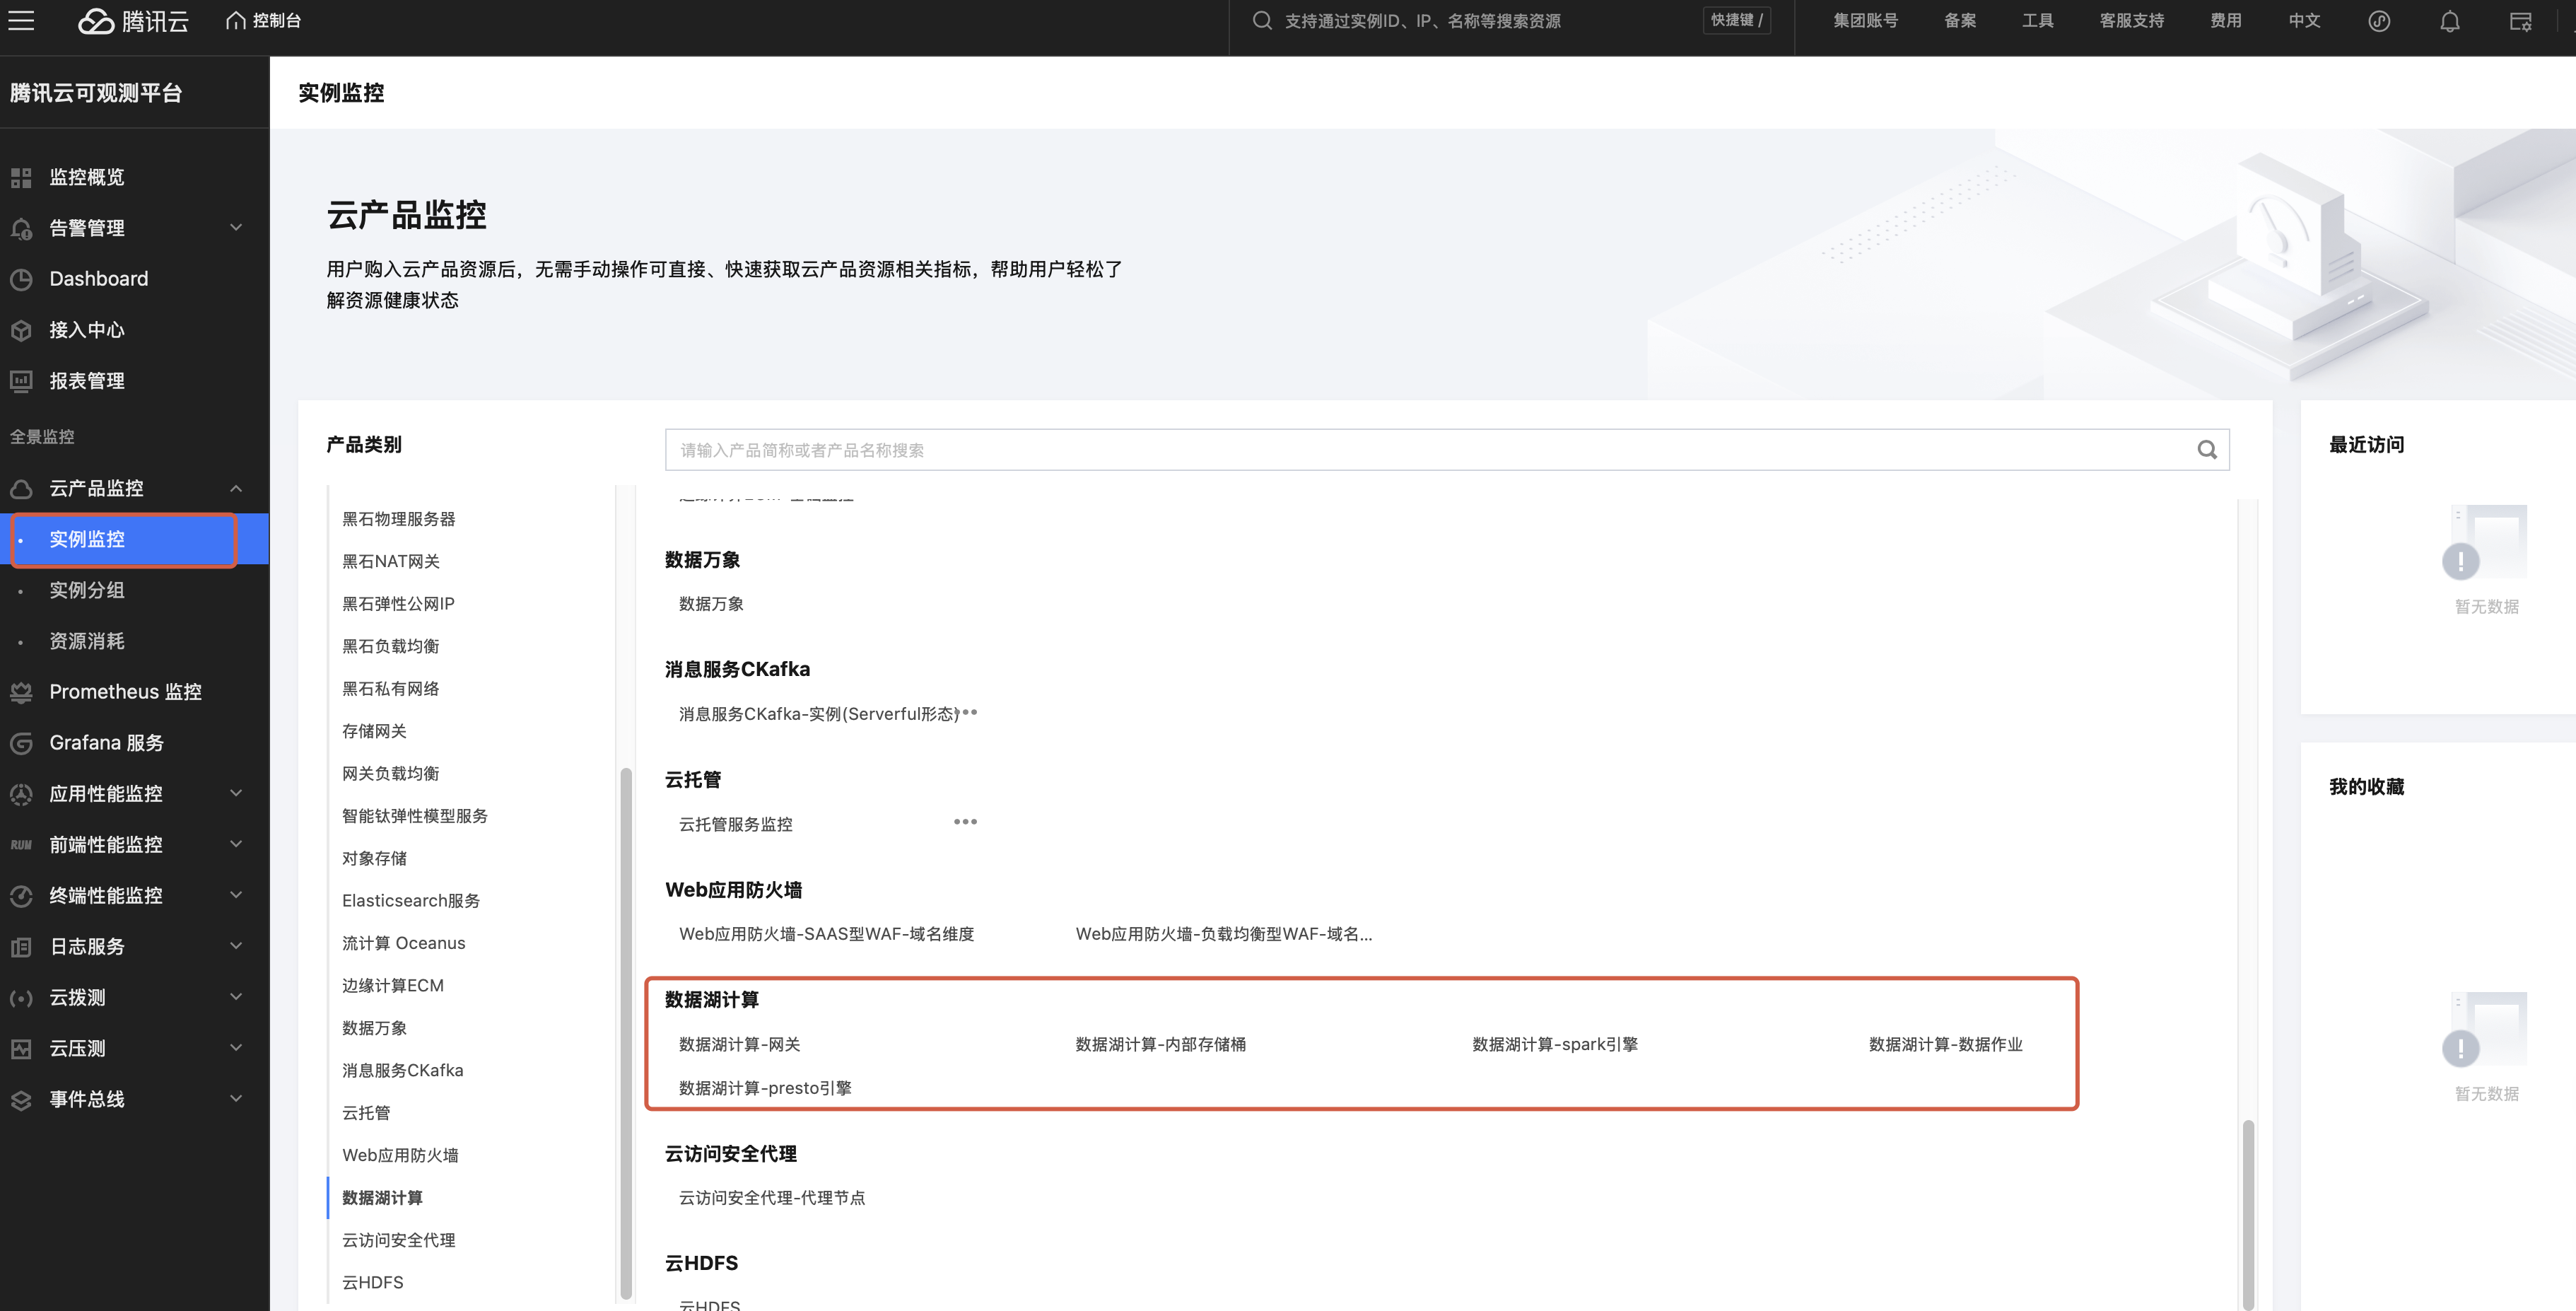
Task: Open the 费用 top menu
Action: point(2225,21)
